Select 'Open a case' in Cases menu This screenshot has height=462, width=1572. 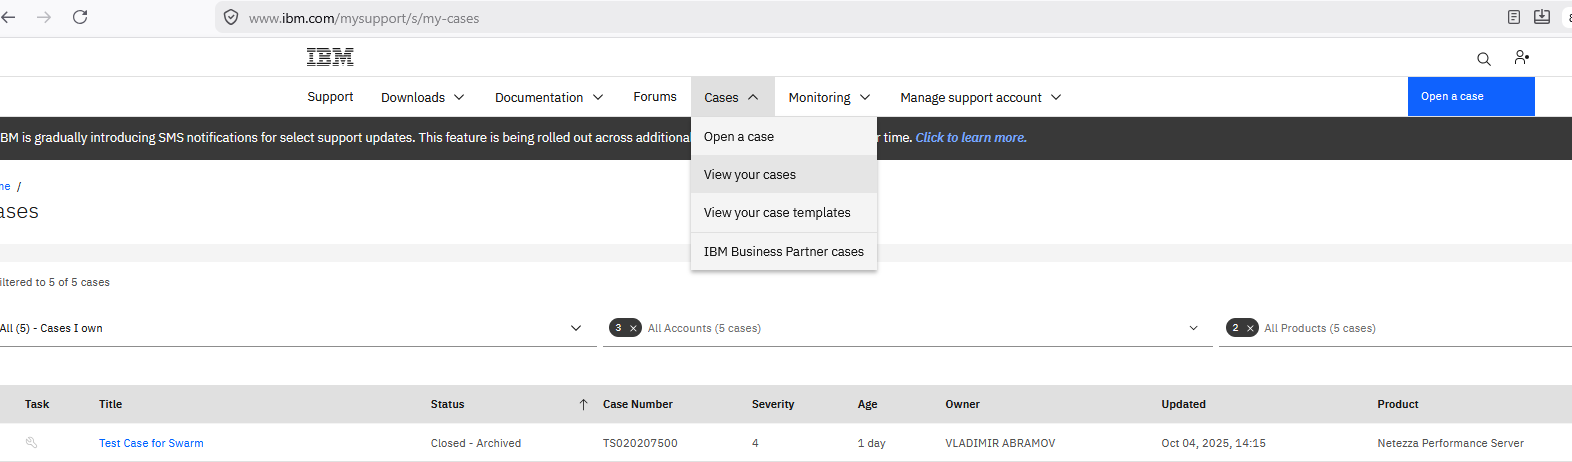click(x=784, y=137)
